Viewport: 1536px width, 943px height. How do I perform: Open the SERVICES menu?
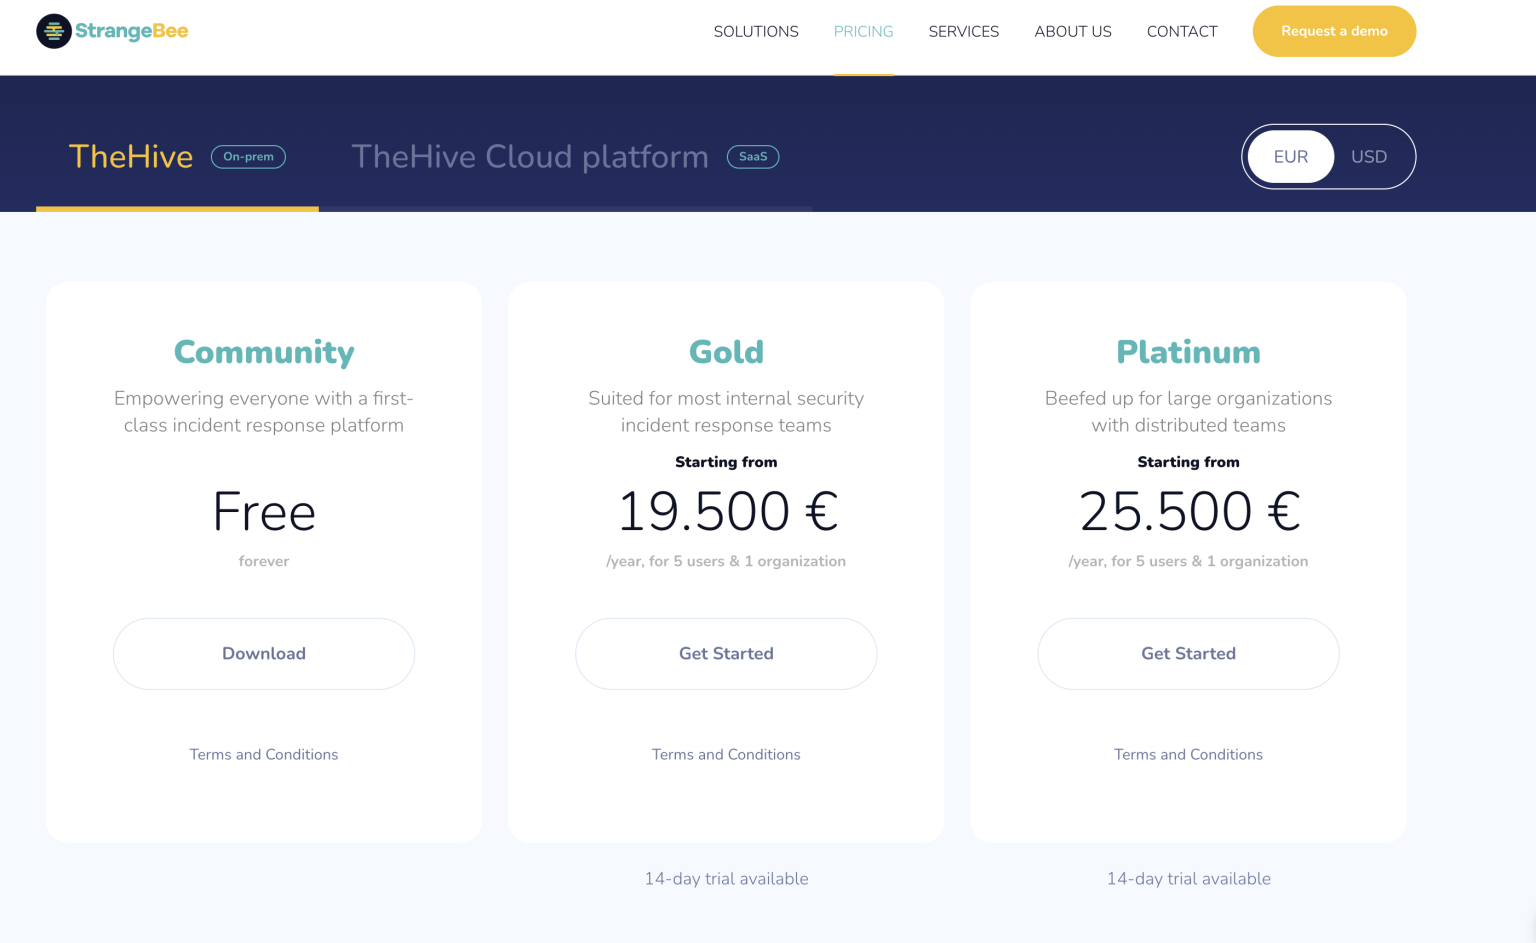[x=963, y=31]
